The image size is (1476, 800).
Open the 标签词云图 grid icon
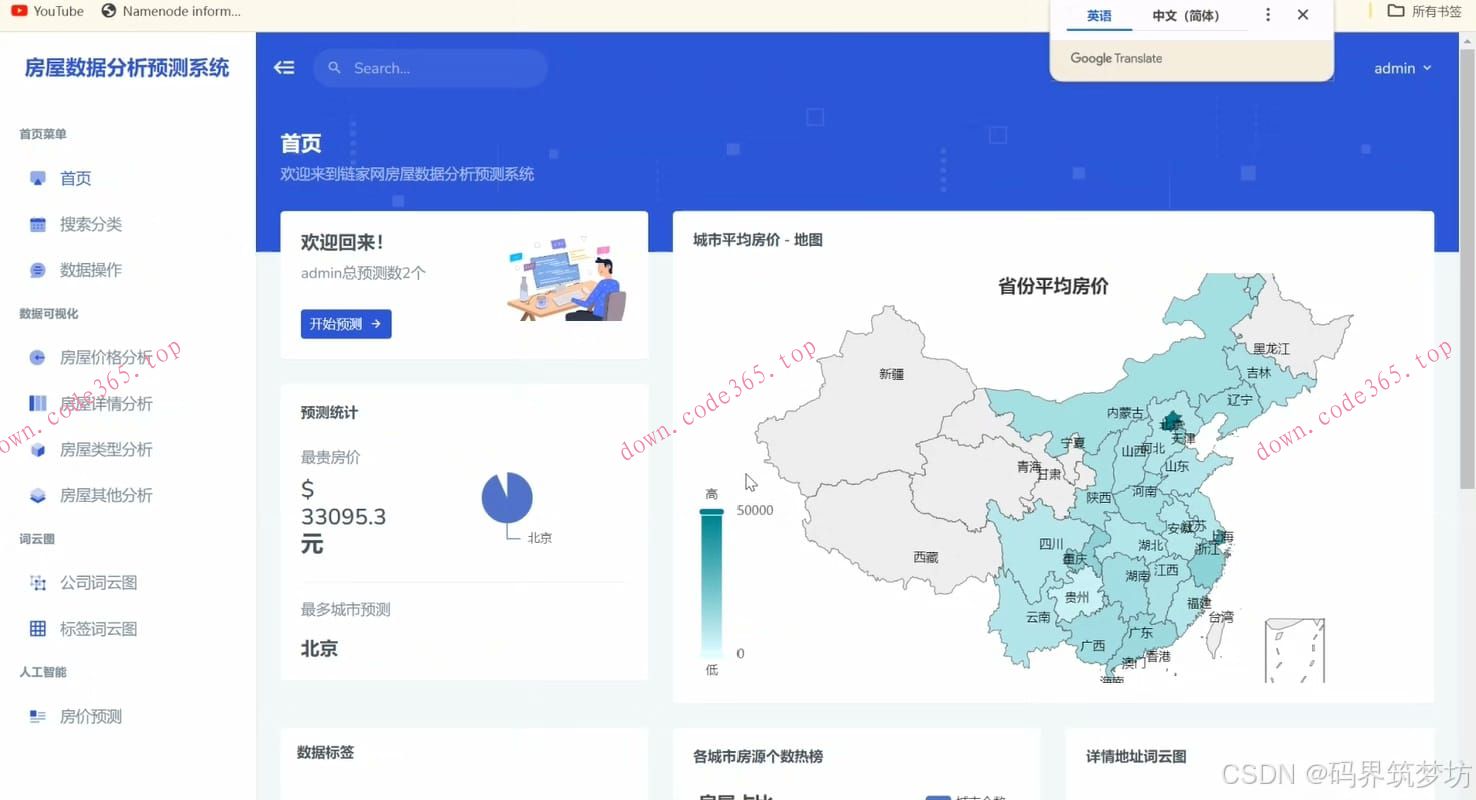pyautogui.click(x=37, y=628)
